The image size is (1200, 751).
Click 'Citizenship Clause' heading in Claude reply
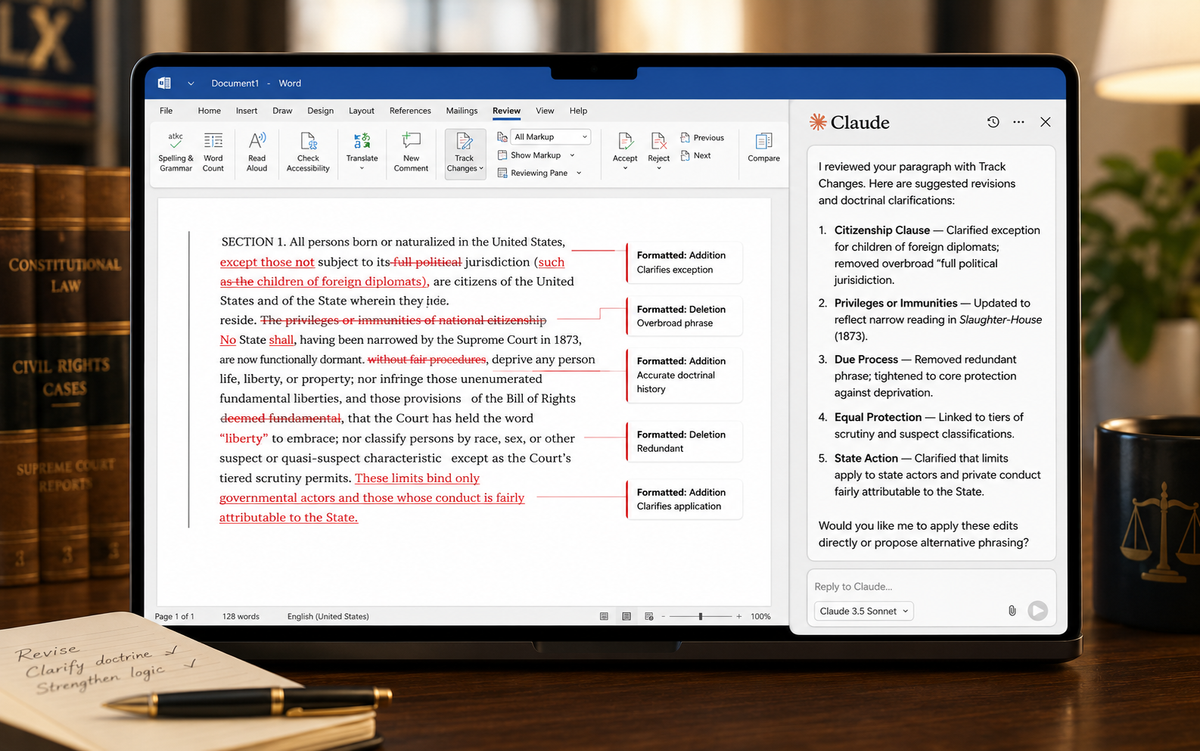tap(883, 230)
